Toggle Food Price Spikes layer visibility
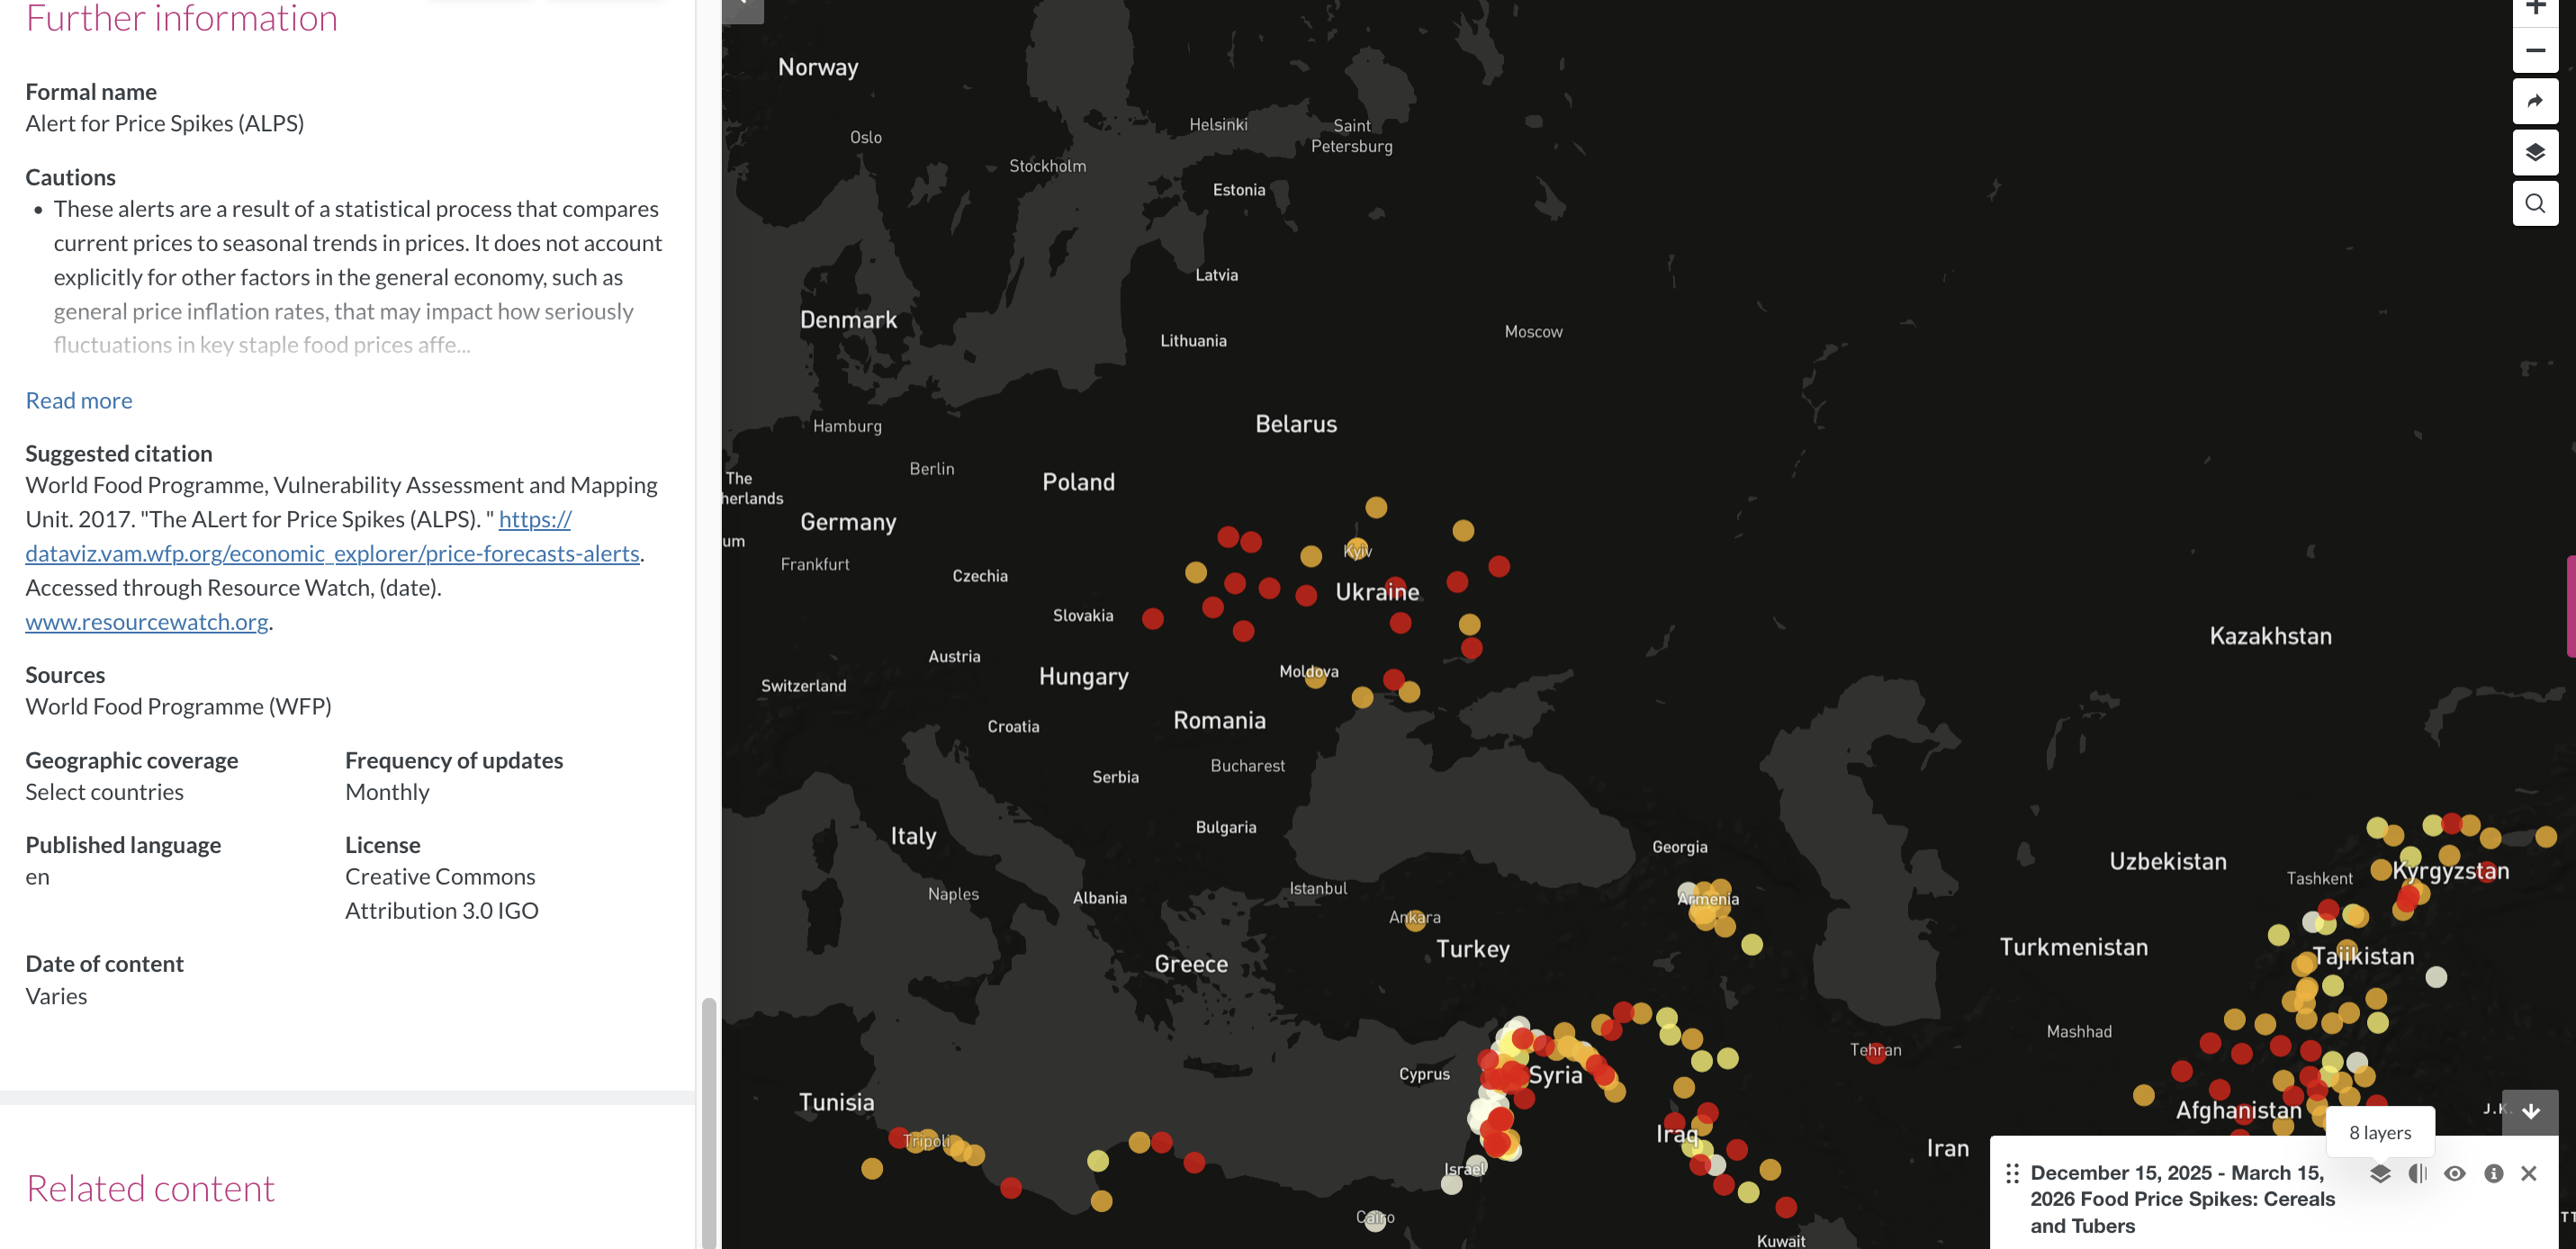The image size is (2576, 1249). (x=2455, y=1173)
